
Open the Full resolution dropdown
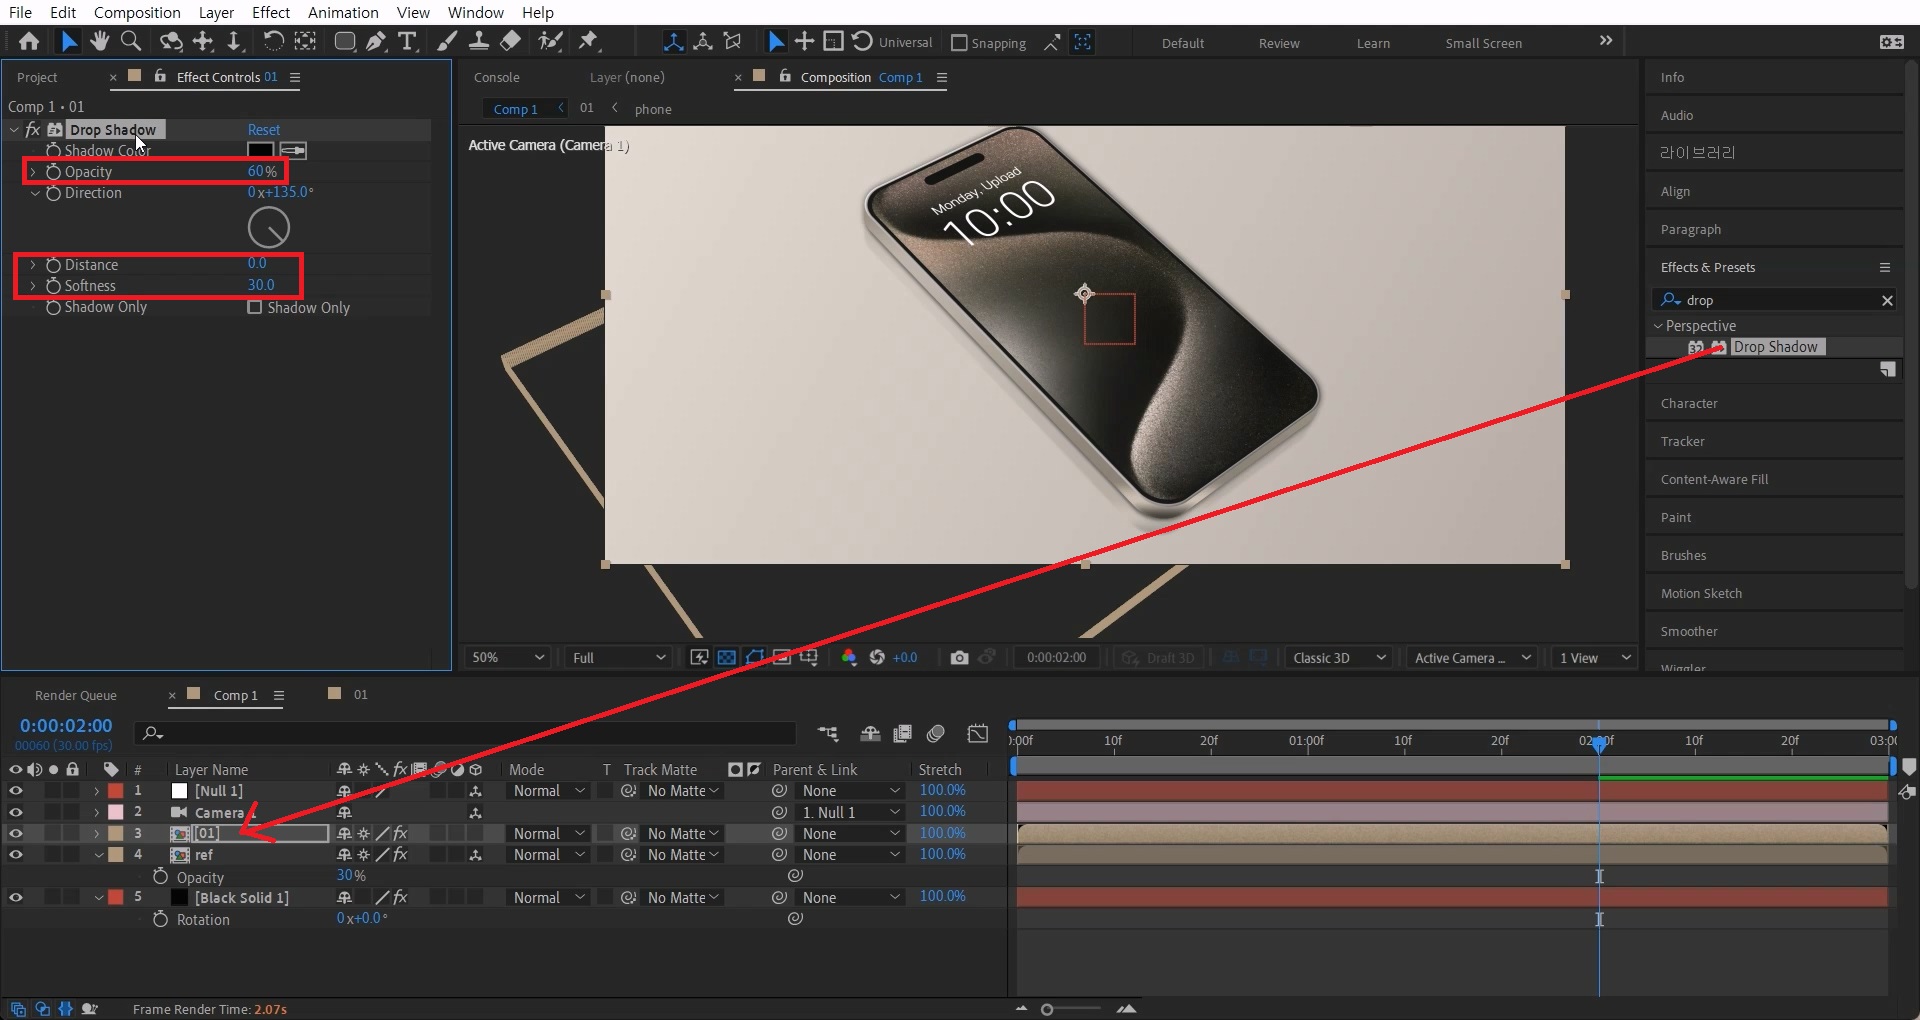point(617,657)
